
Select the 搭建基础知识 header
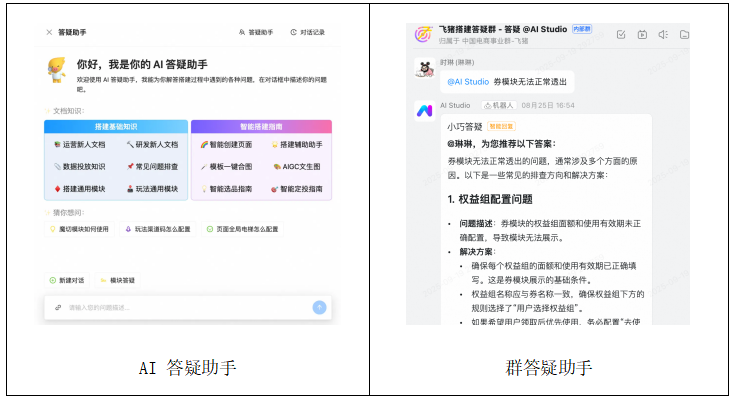116,127
